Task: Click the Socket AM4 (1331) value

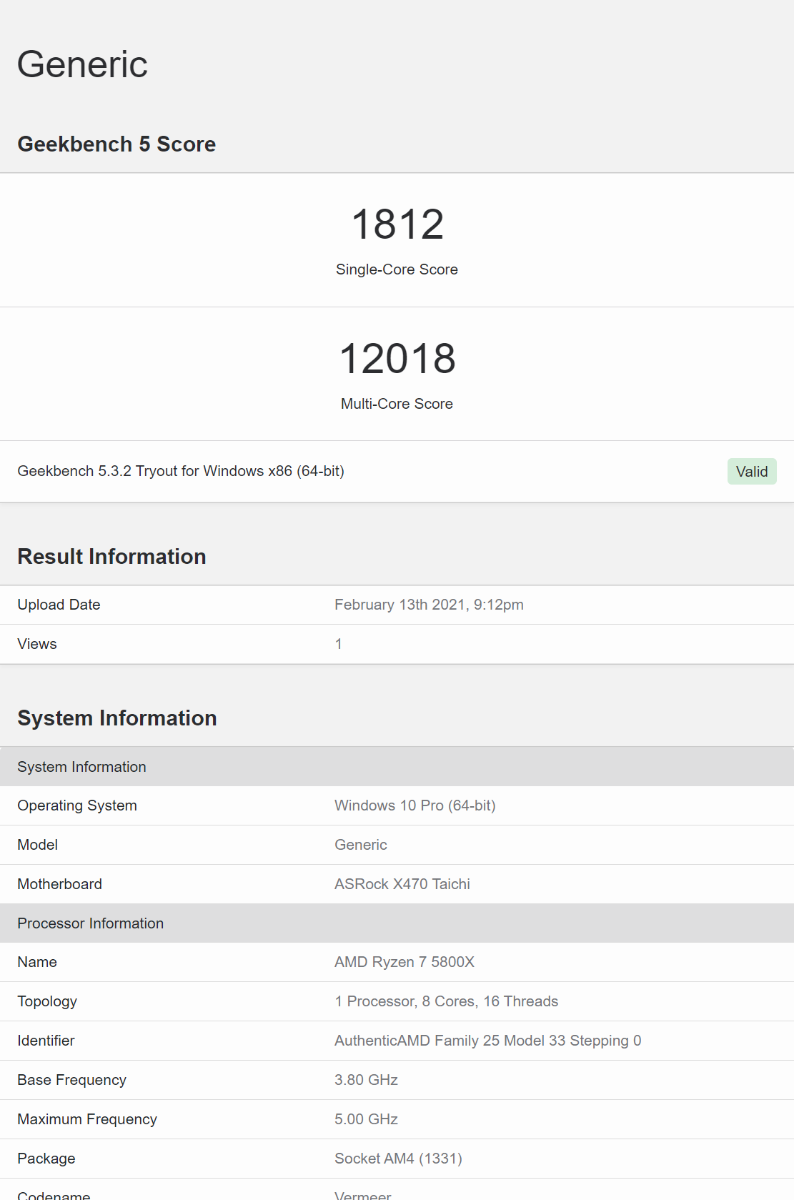Action: click(x=398, y=1158)
